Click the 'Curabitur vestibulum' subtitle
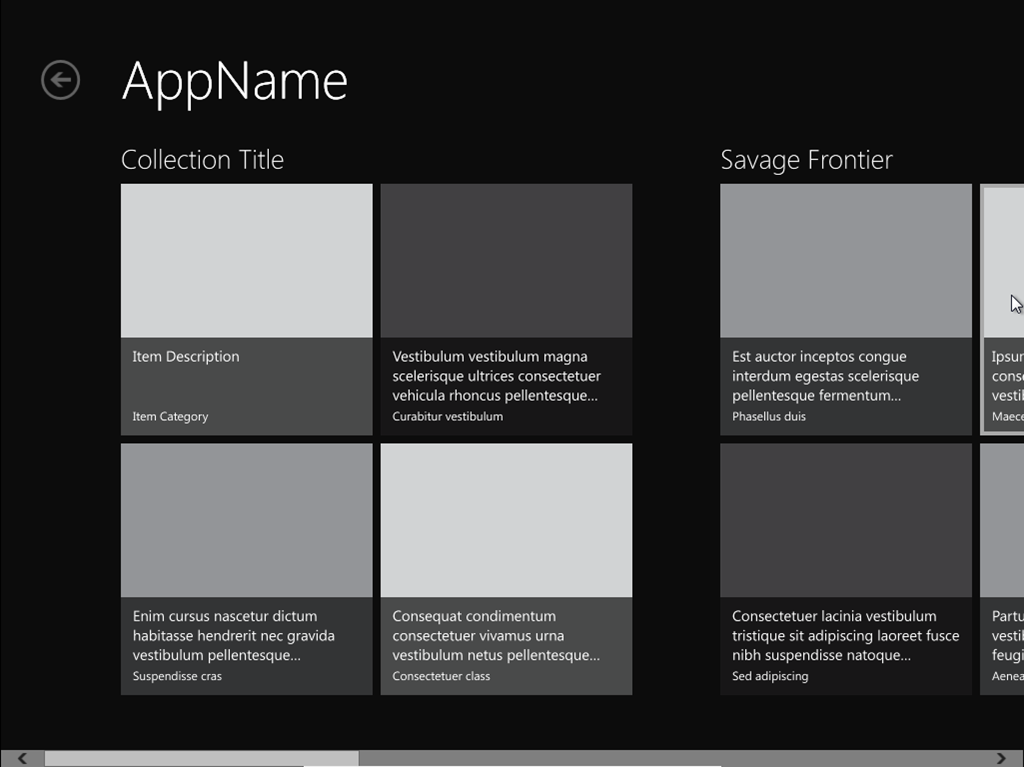Viewport: 1024px width, 767px height. pyautogui.click(x=447, y=416)
